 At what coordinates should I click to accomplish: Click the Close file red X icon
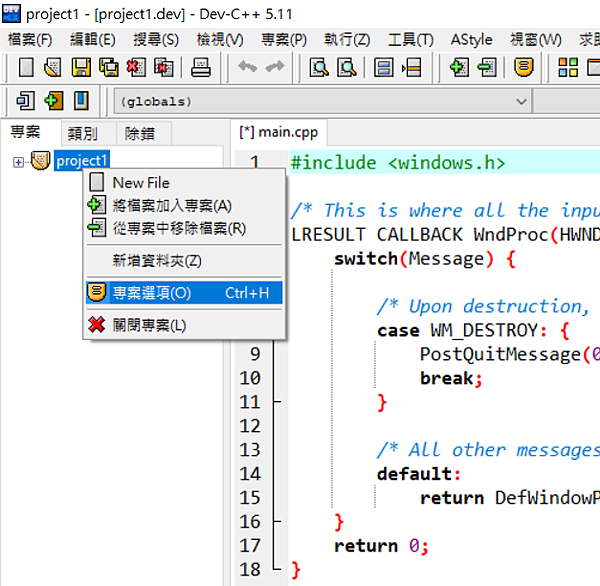(136, 68)
